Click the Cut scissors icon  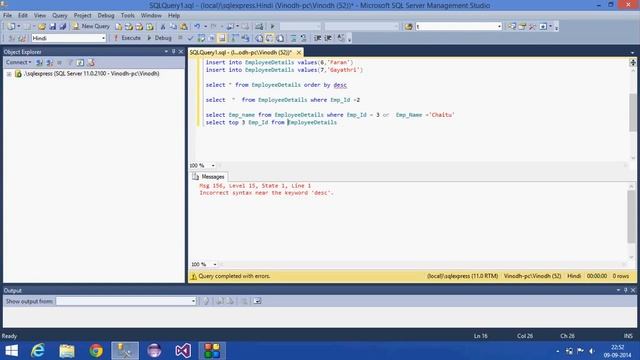(x=163, y=27)
